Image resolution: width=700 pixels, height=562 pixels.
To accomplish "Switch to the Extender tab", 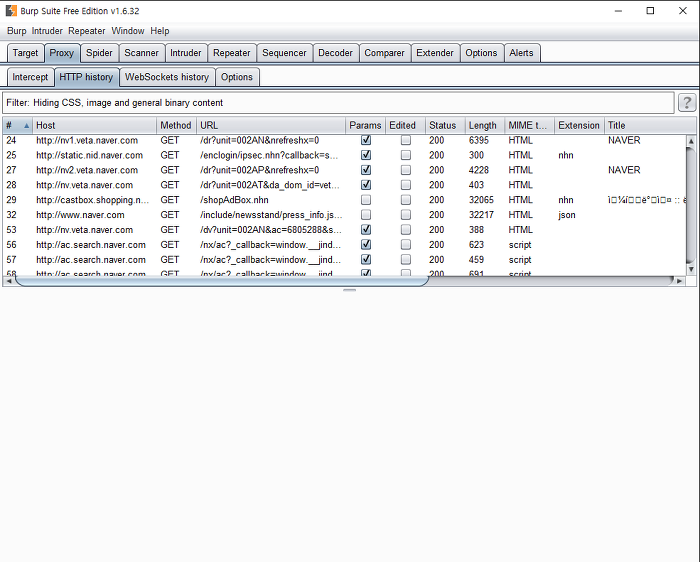I will 435,53.
